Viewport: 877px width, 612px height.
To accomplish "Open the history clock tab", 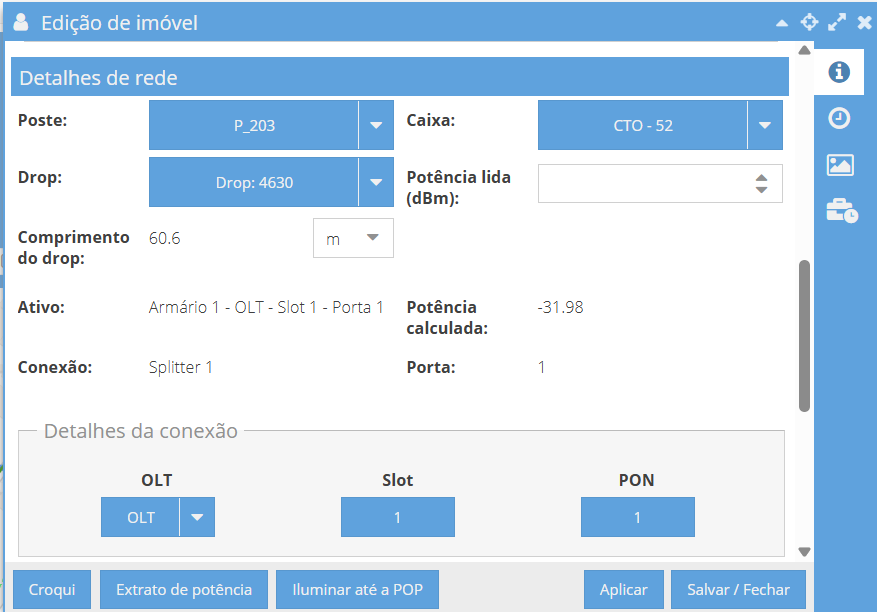I will (839, 118).
